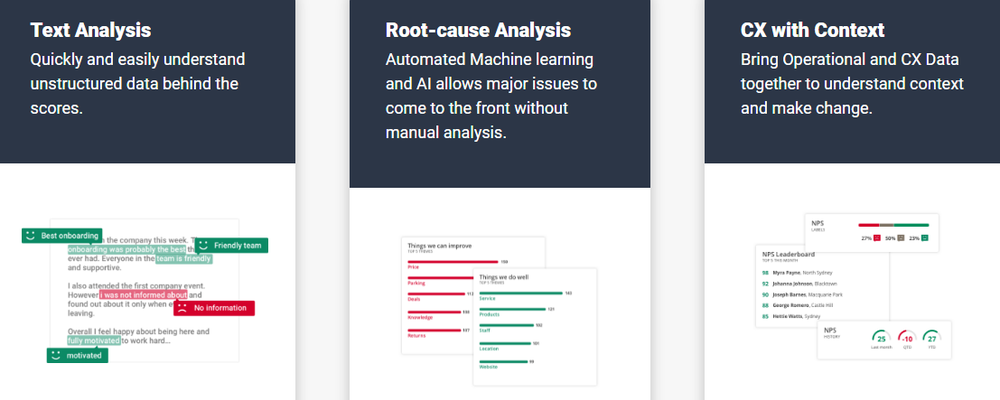The height and width of the screenshot is (400, 1000).
Task: Click the Last month gauge showing 25
Action: (881, 339)
